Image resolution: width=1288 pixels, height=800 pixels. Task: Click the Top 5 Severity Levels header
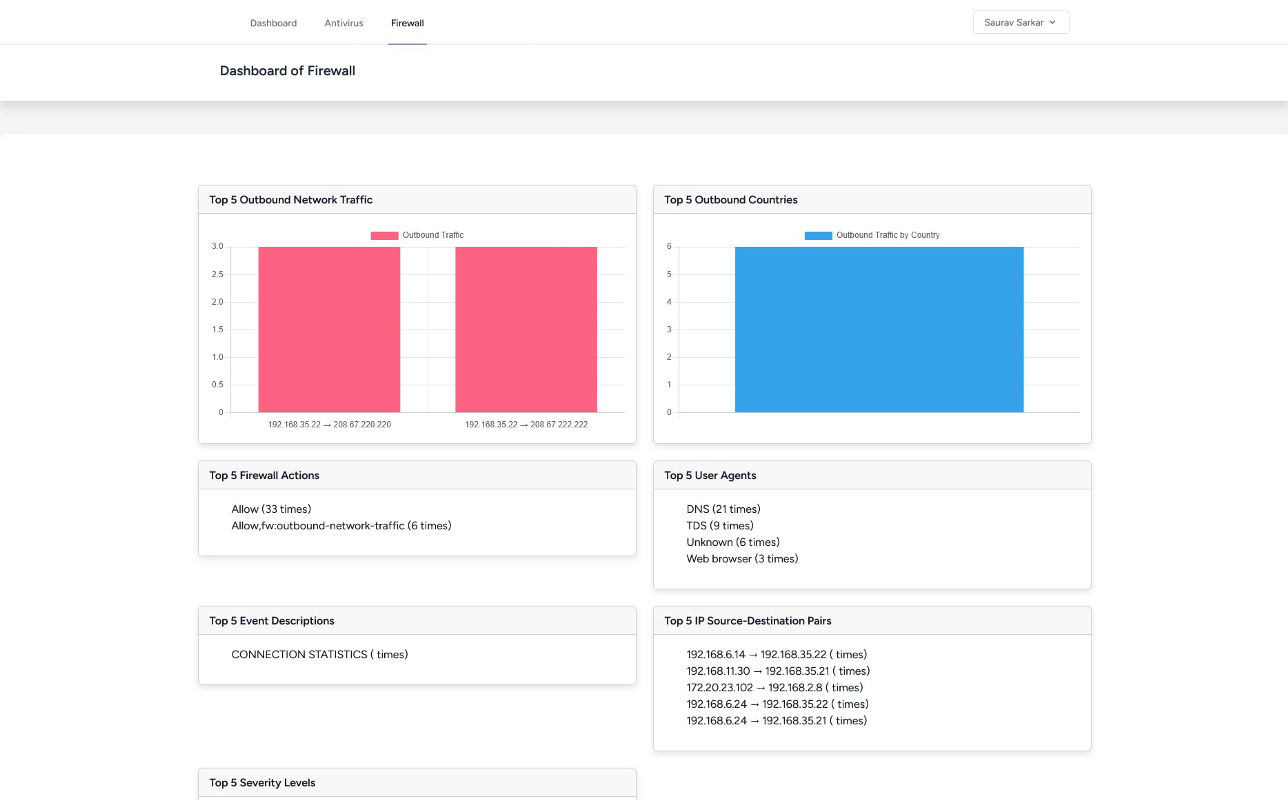(262, 783)
